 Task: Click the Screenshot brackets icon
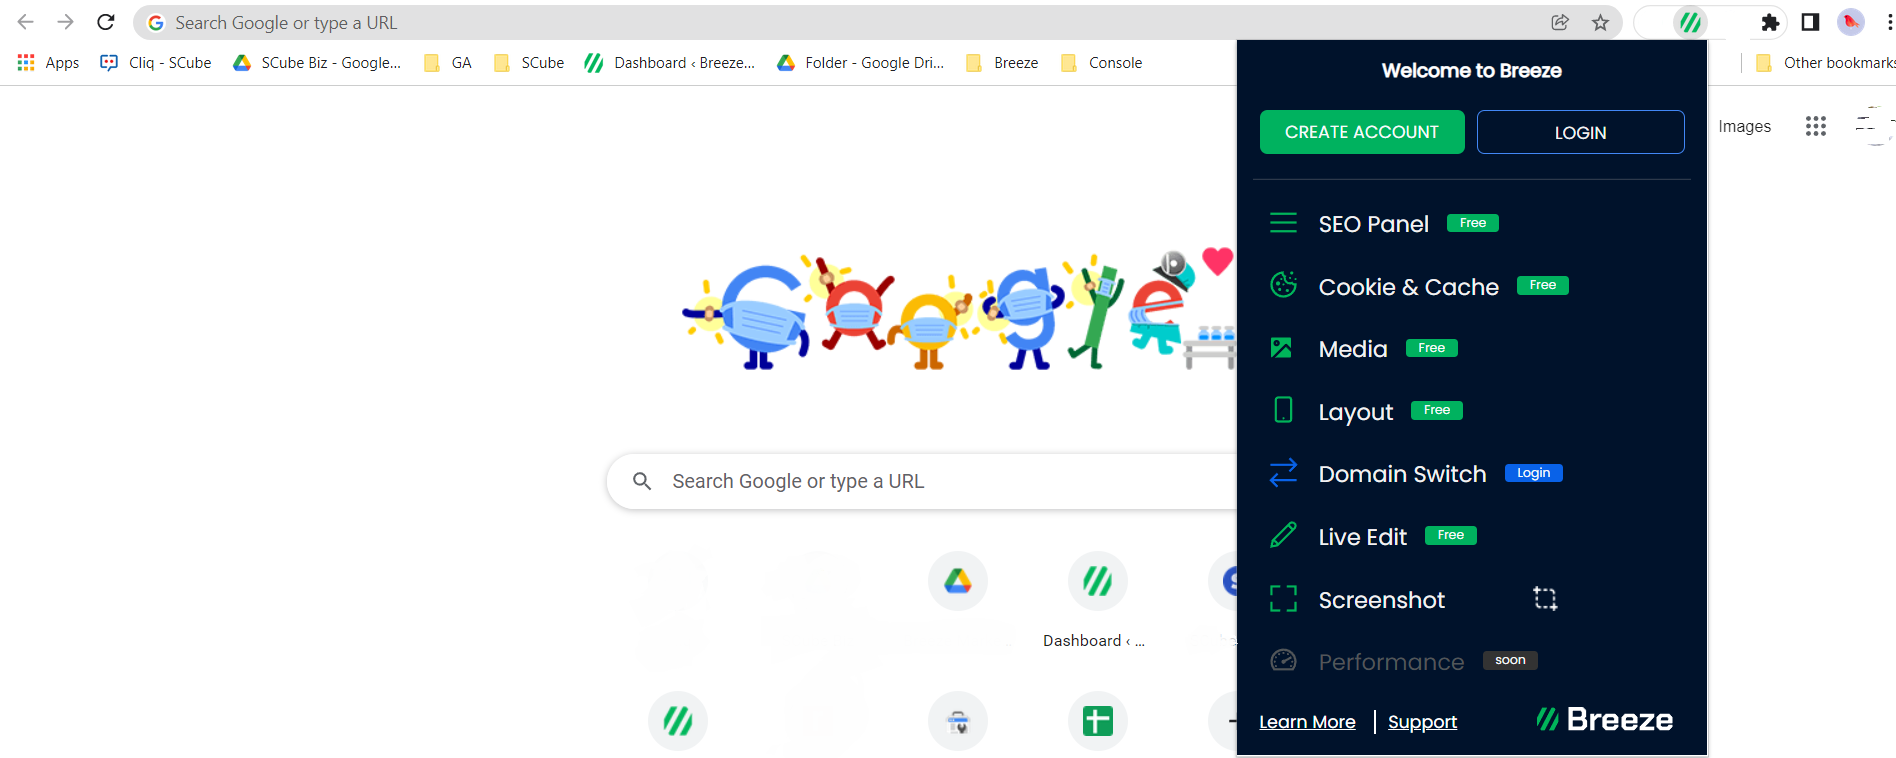pyautogui.click(x=1283, y=599)
